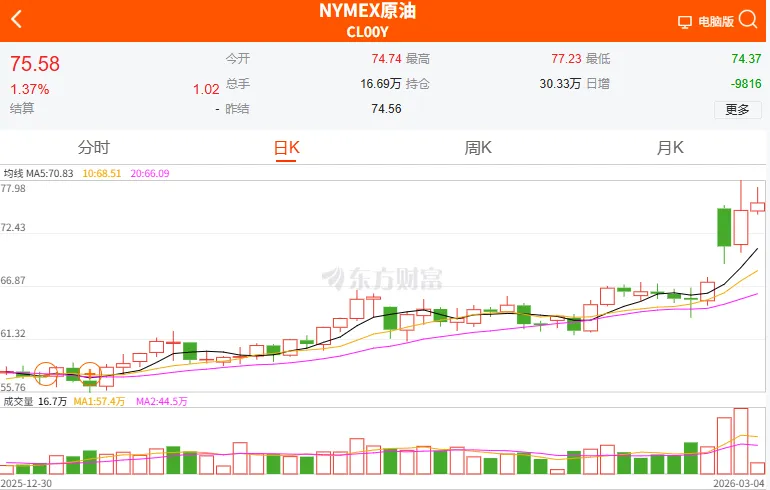The image size is (770, 490).
Task: Switch to the 周K weekly tab
Action: pyautogui.click(x=478, y=147)
